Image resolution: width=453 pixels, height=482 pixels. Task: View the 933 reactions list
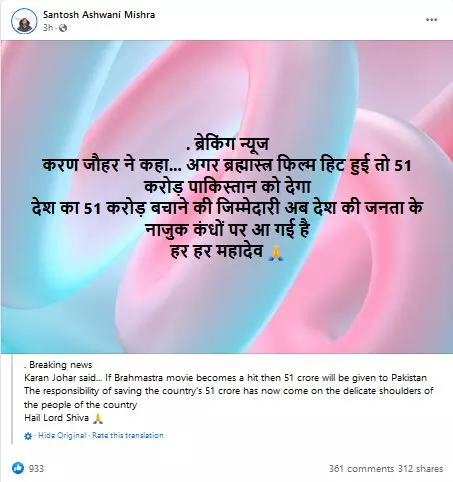coord(36,468)
